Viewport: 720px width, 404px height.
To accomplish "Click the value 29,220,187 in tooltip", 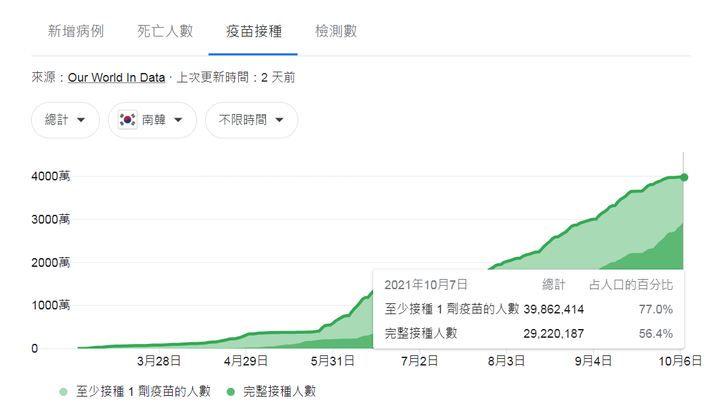I will click(554, 334).
